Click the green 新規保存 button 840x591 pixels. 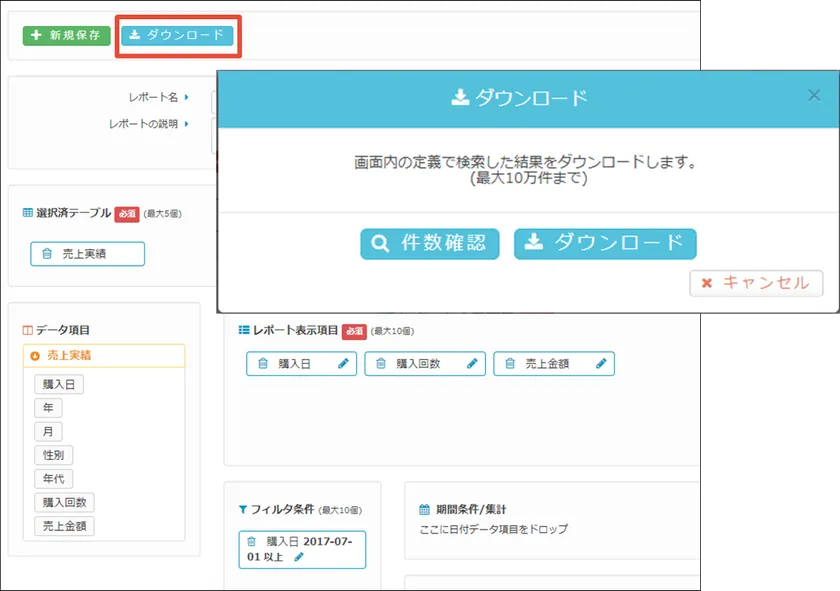(x=66, y=35)
